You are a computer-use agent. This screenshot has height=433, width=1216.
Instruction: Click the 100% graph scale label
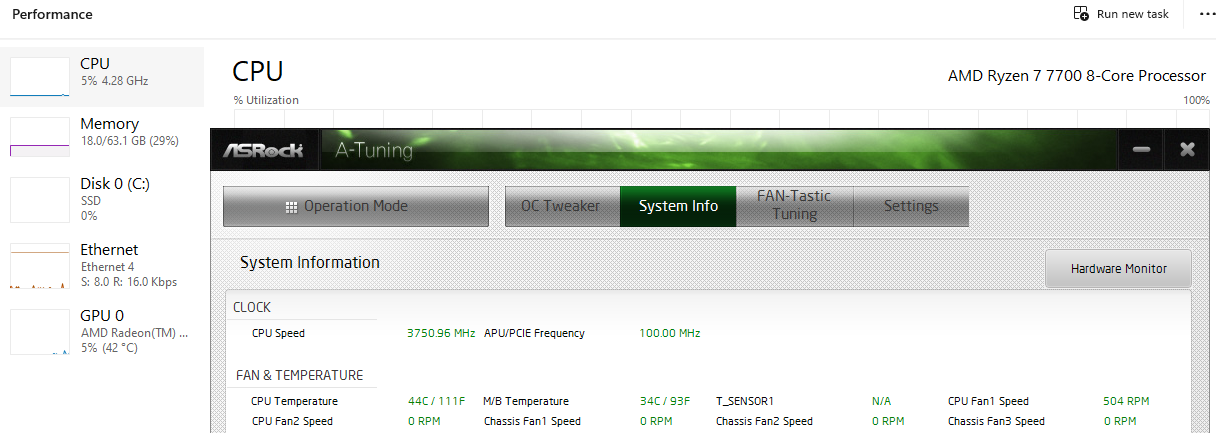tap(1196, 100)
